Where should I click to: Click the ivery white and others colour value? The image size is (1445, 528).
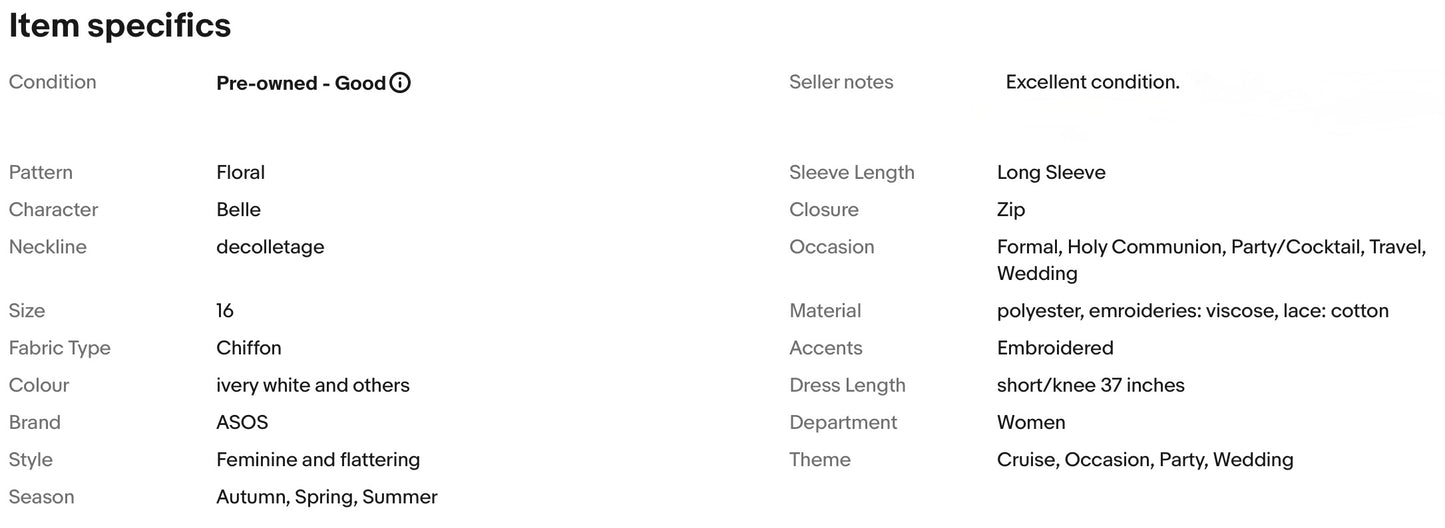(x=313, y=385)
